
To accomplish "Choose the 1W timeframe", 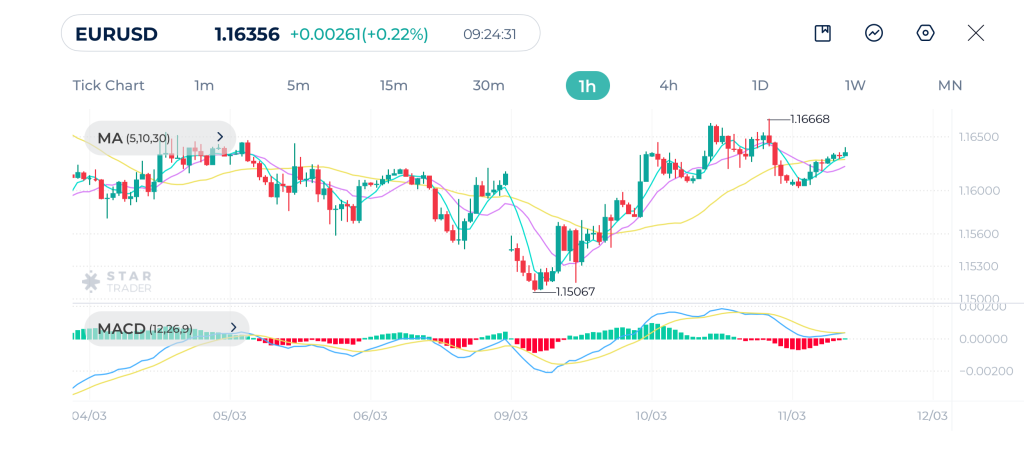I will 855,86.
